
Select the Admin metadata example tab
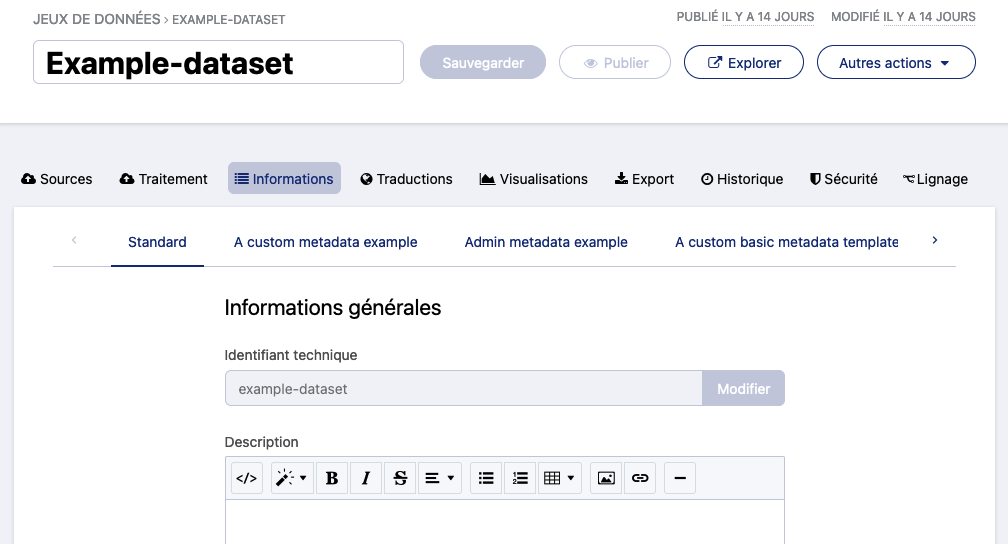pyautogui.click(x=546, y=242)
